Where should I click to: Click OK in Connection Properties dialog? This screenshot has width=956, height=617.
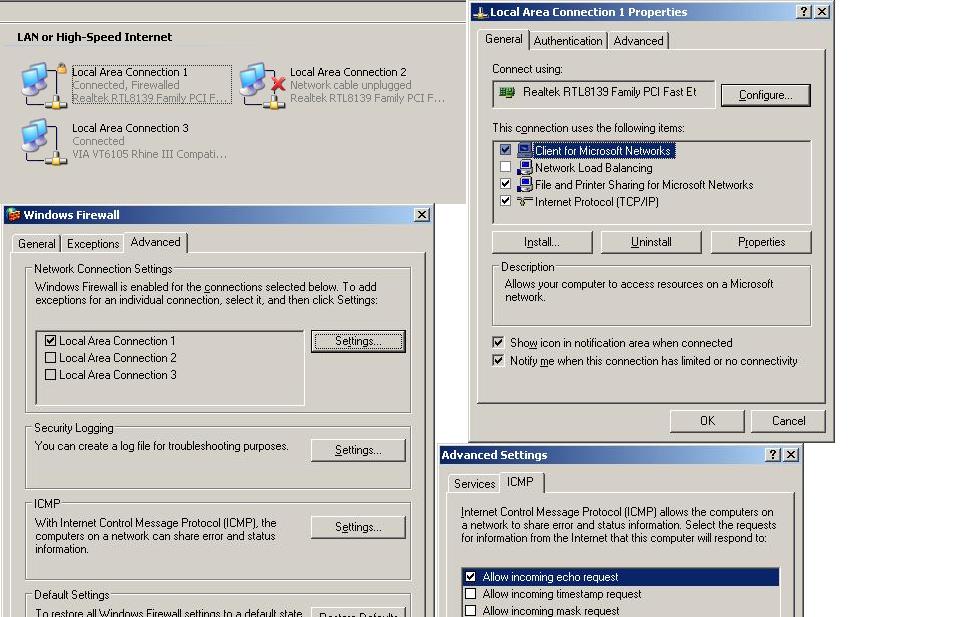click(x=707, y=421)
